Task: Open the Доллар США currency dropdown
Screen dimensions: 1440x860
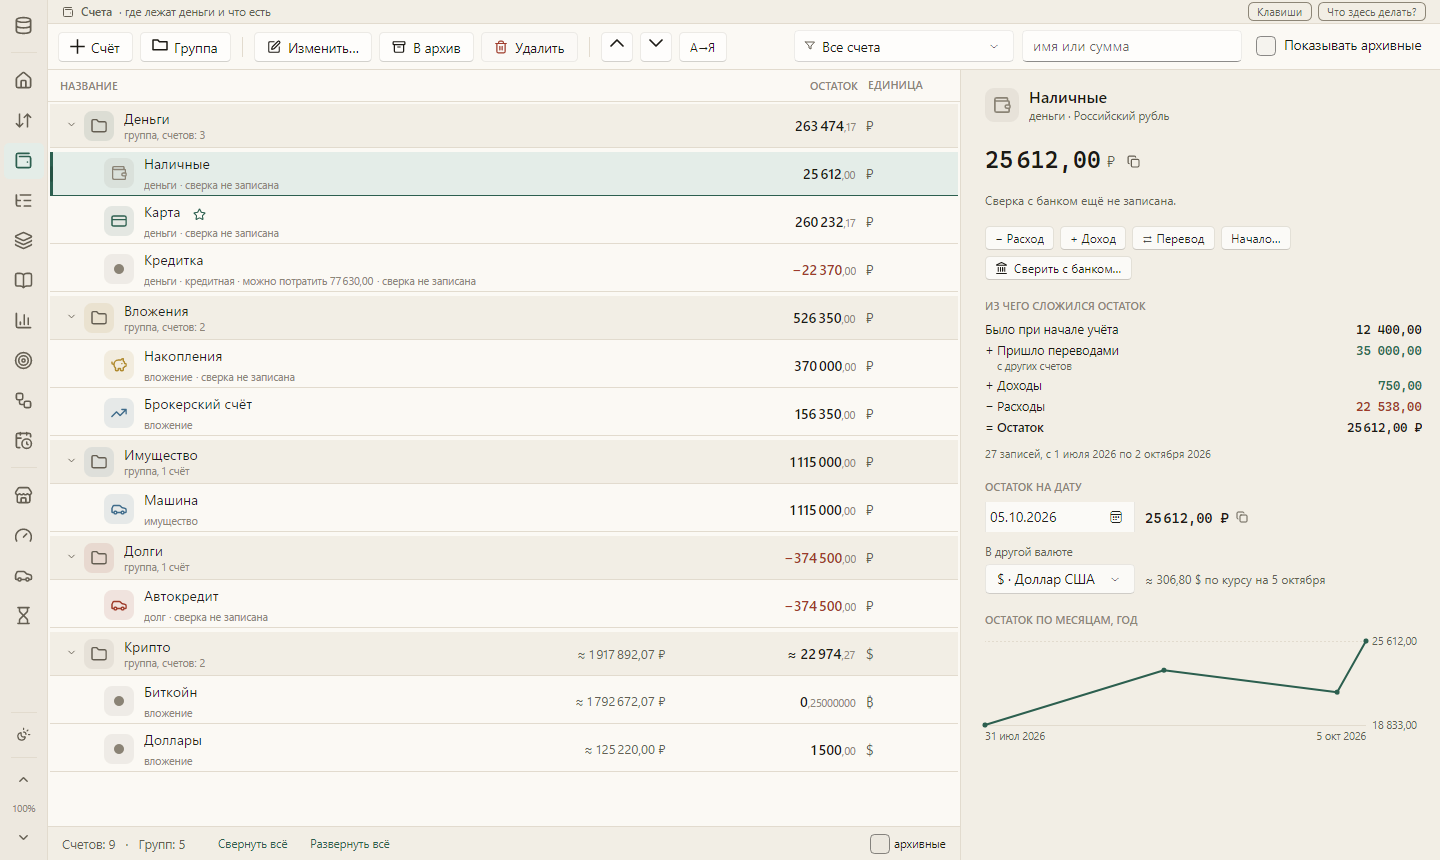Action: 1060,579
